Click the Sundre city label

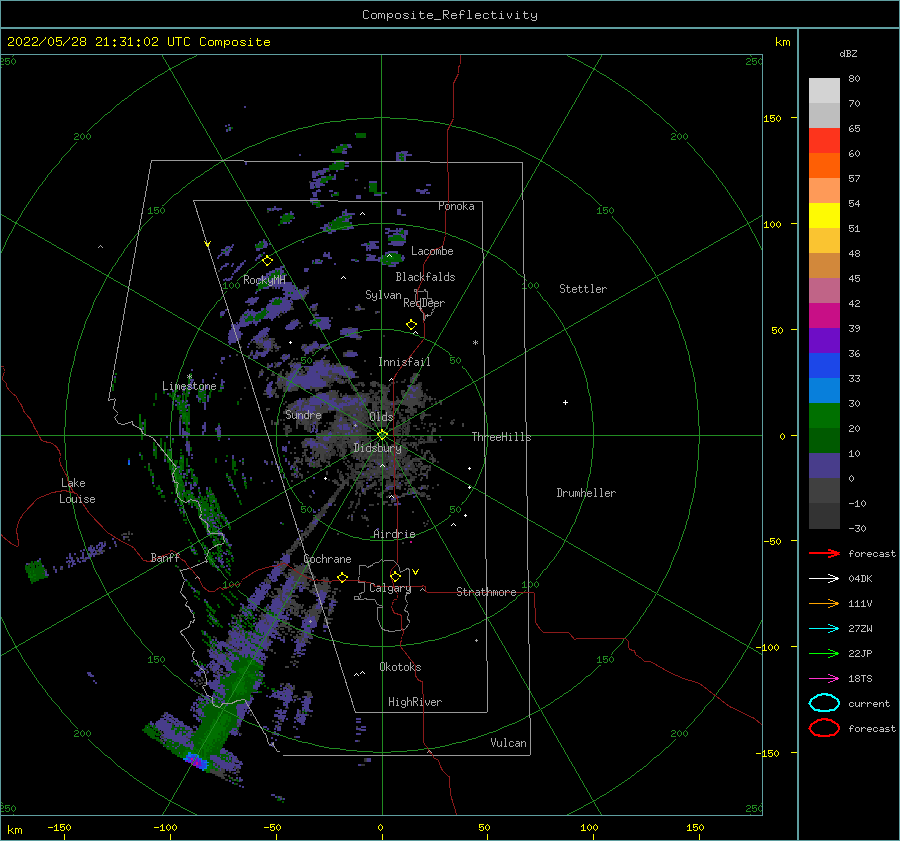point(303,415)
